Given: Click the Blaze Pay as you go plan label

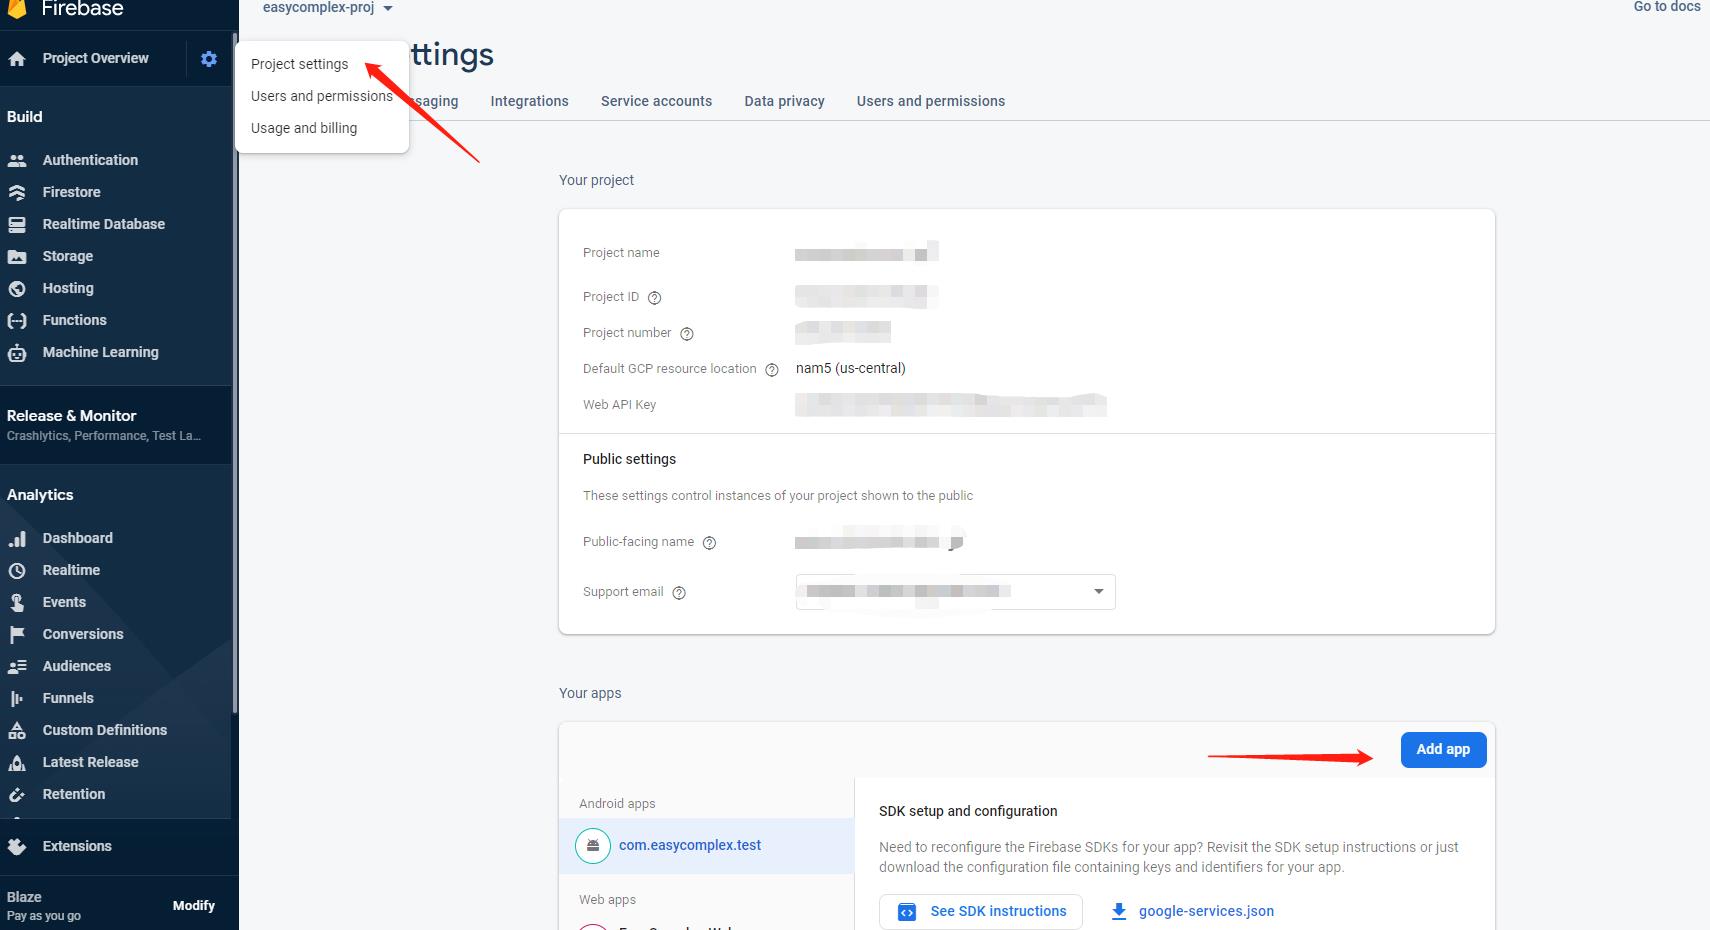Looking at the screenshot, I should [x=44, y=905].
